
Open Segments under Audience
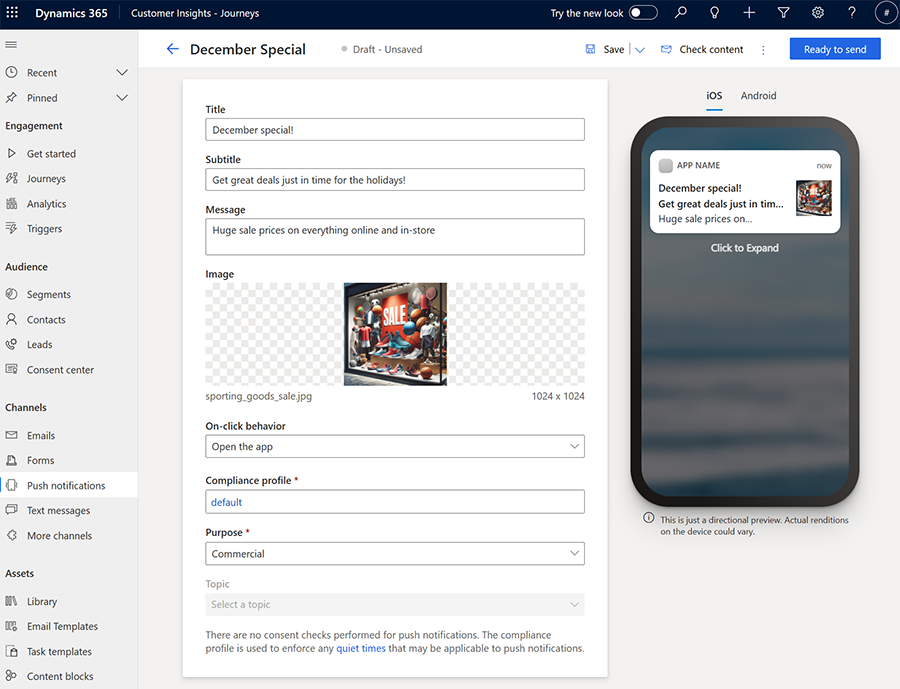click(49, 294)
